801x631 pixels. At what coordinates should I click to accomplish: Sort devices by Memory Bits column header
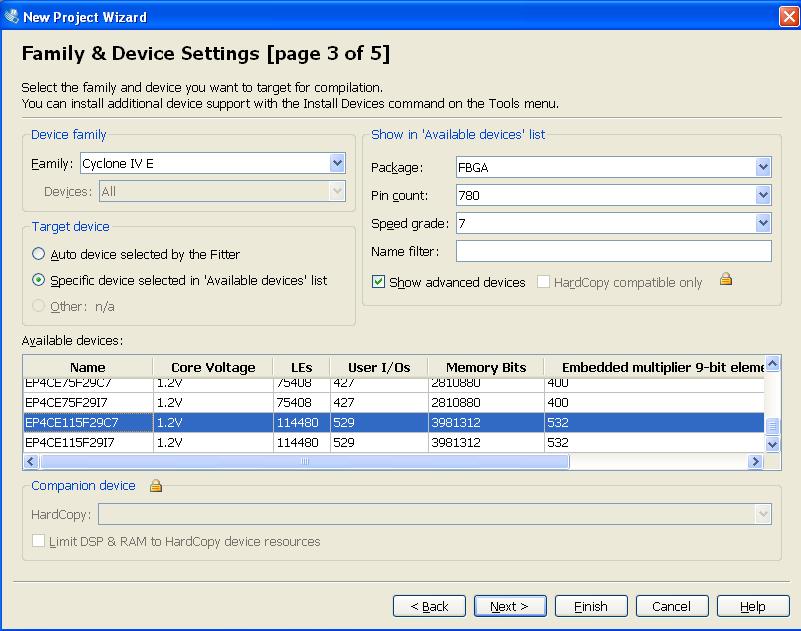click(x=486, y=367)
